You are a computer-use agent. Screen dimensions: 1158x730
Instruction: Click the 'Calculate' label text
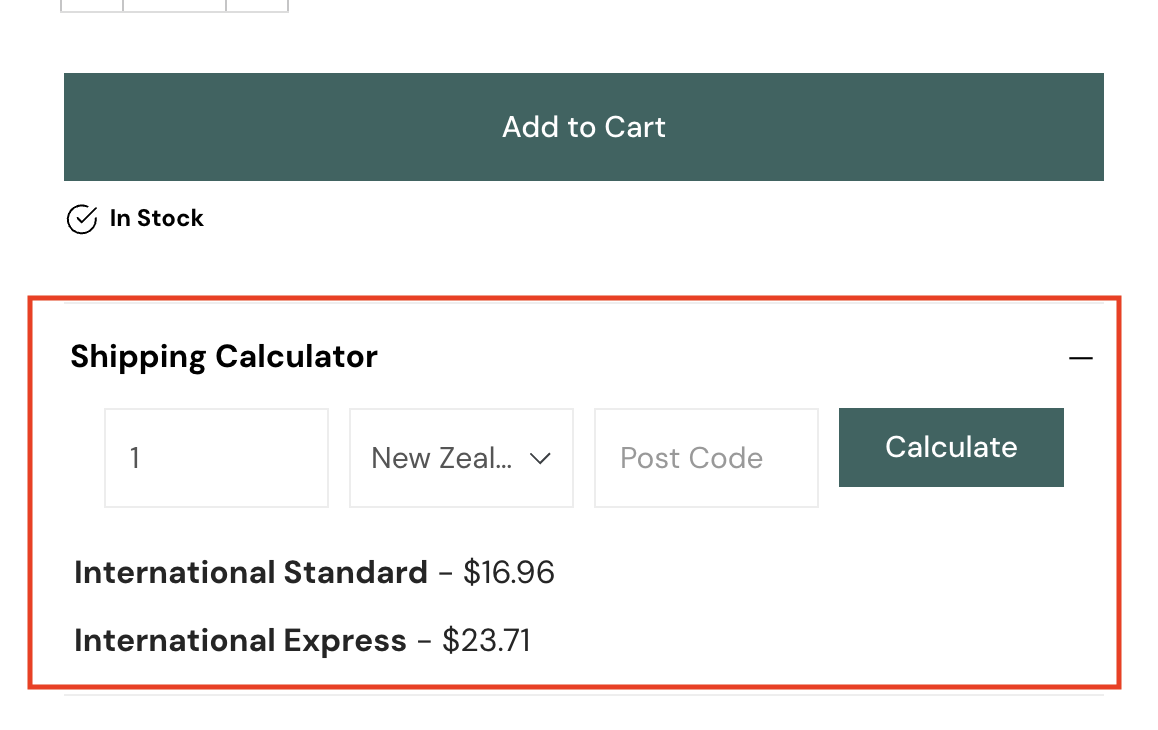coord(951,447)
